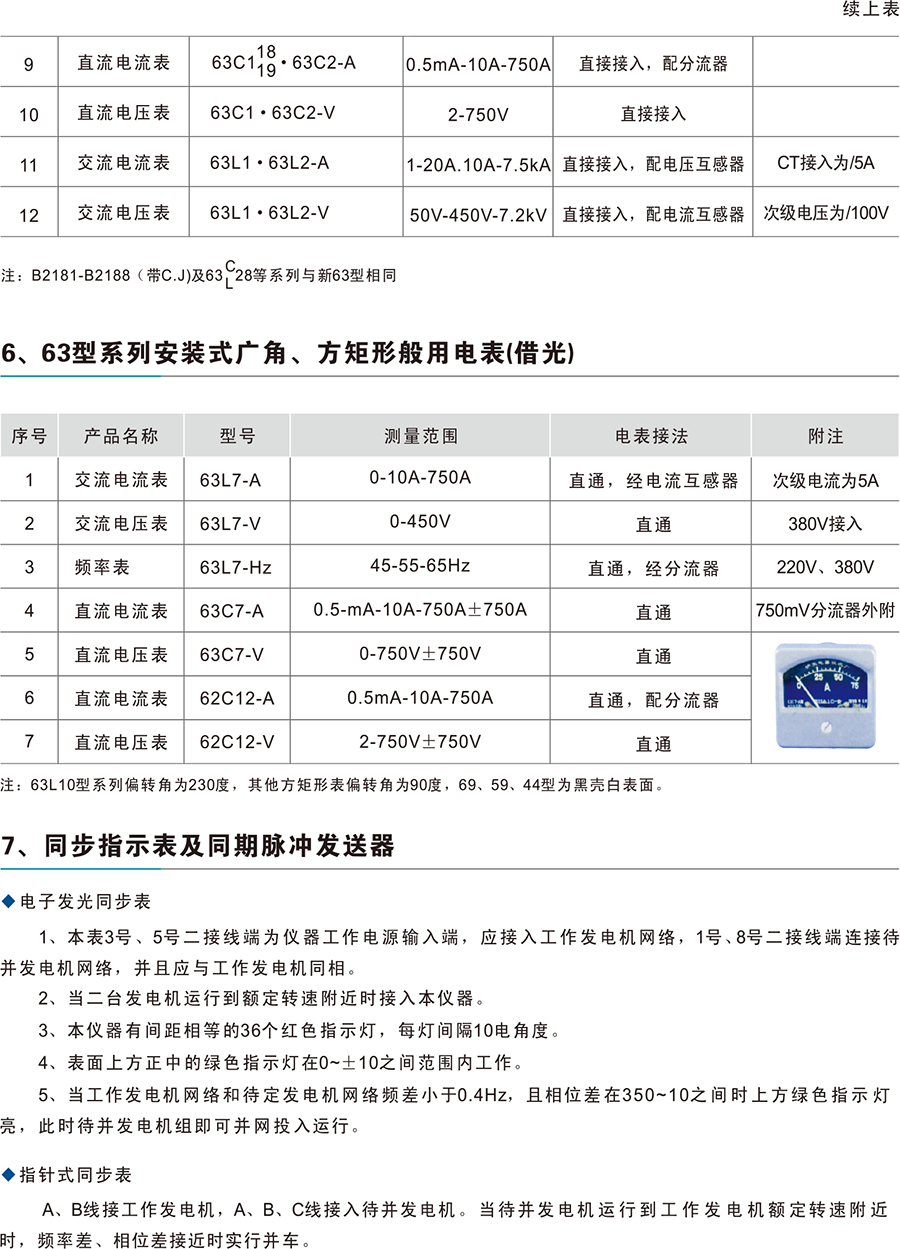Select the 电表接法 column header

coord(651,436)
